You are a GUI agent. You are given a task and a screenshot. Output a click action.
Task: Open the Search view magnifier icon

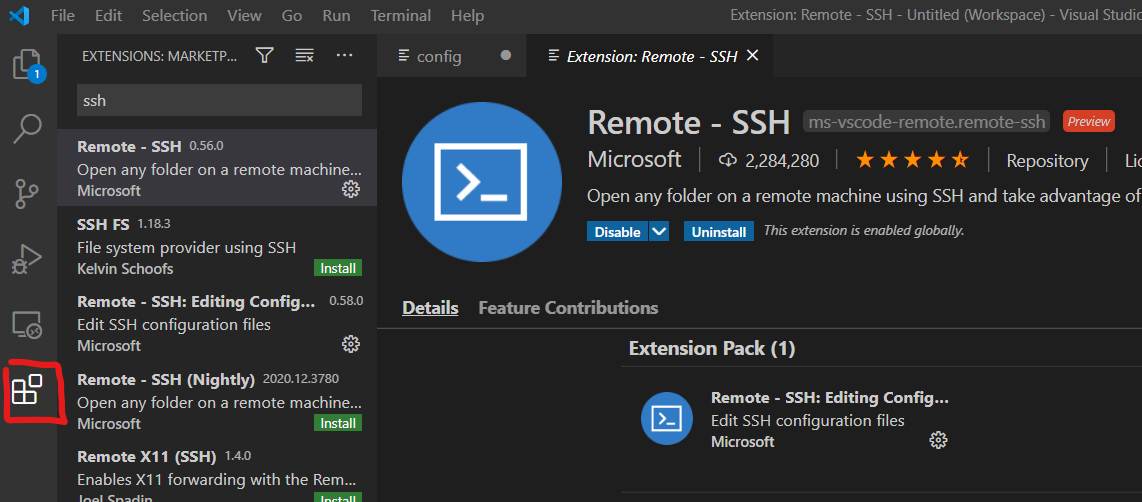[28, 129]
